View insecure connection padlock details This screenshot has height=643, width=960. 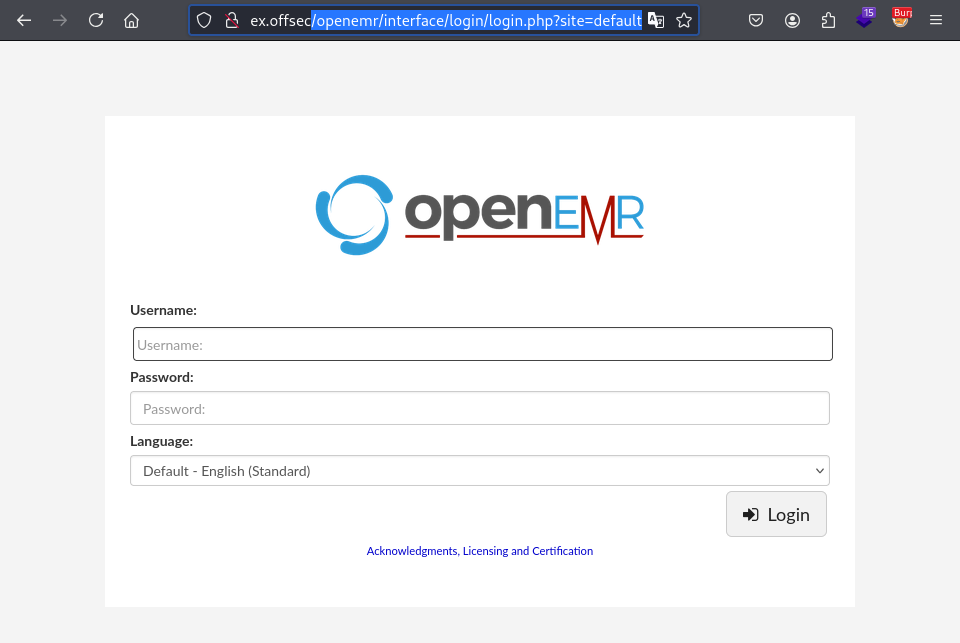tap(232, 20)
